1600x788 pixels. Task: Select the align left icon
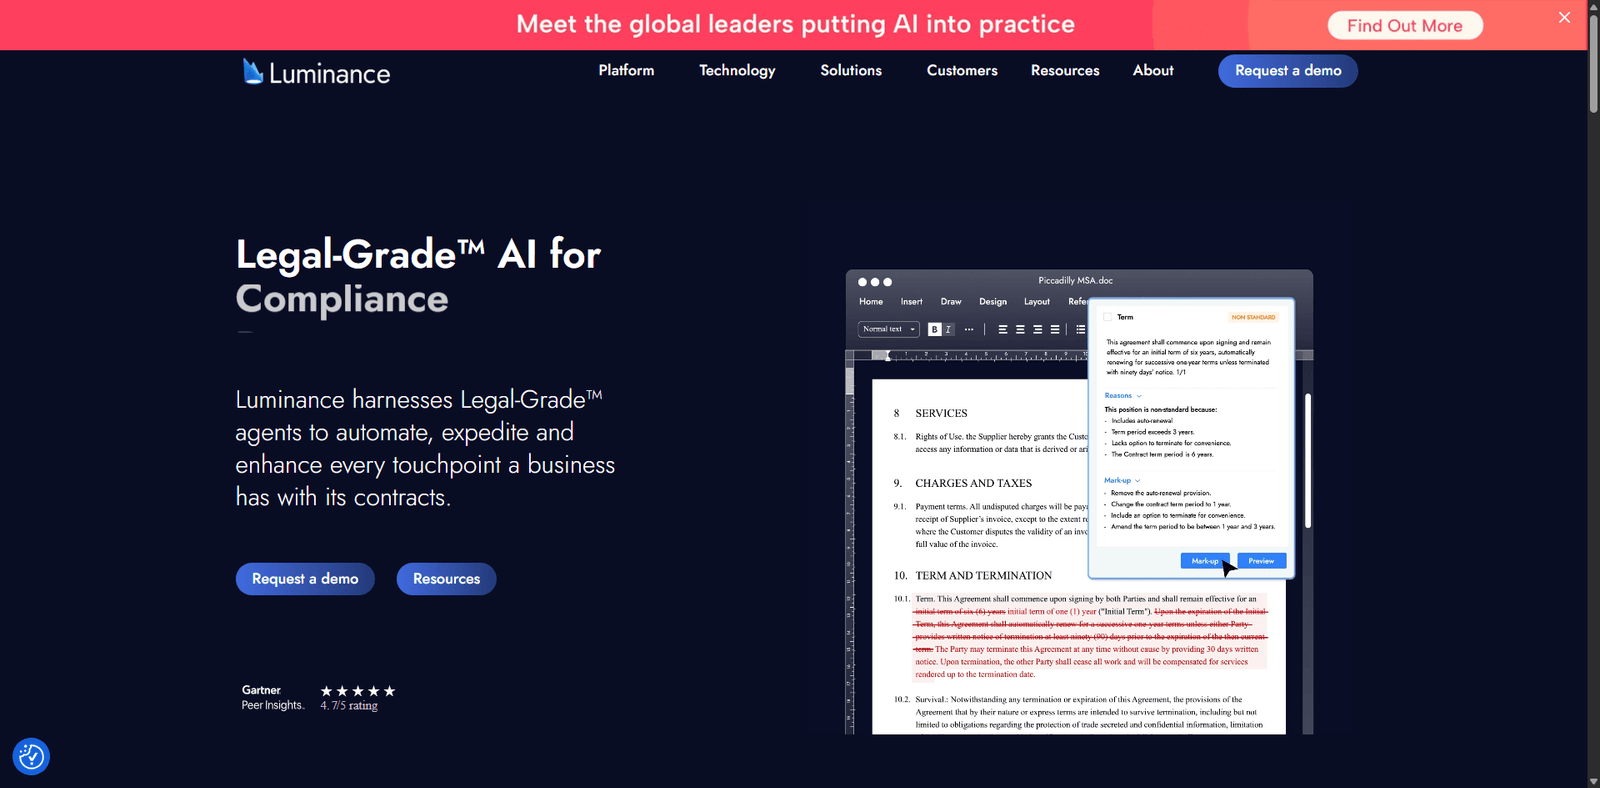coord(1003,329)
